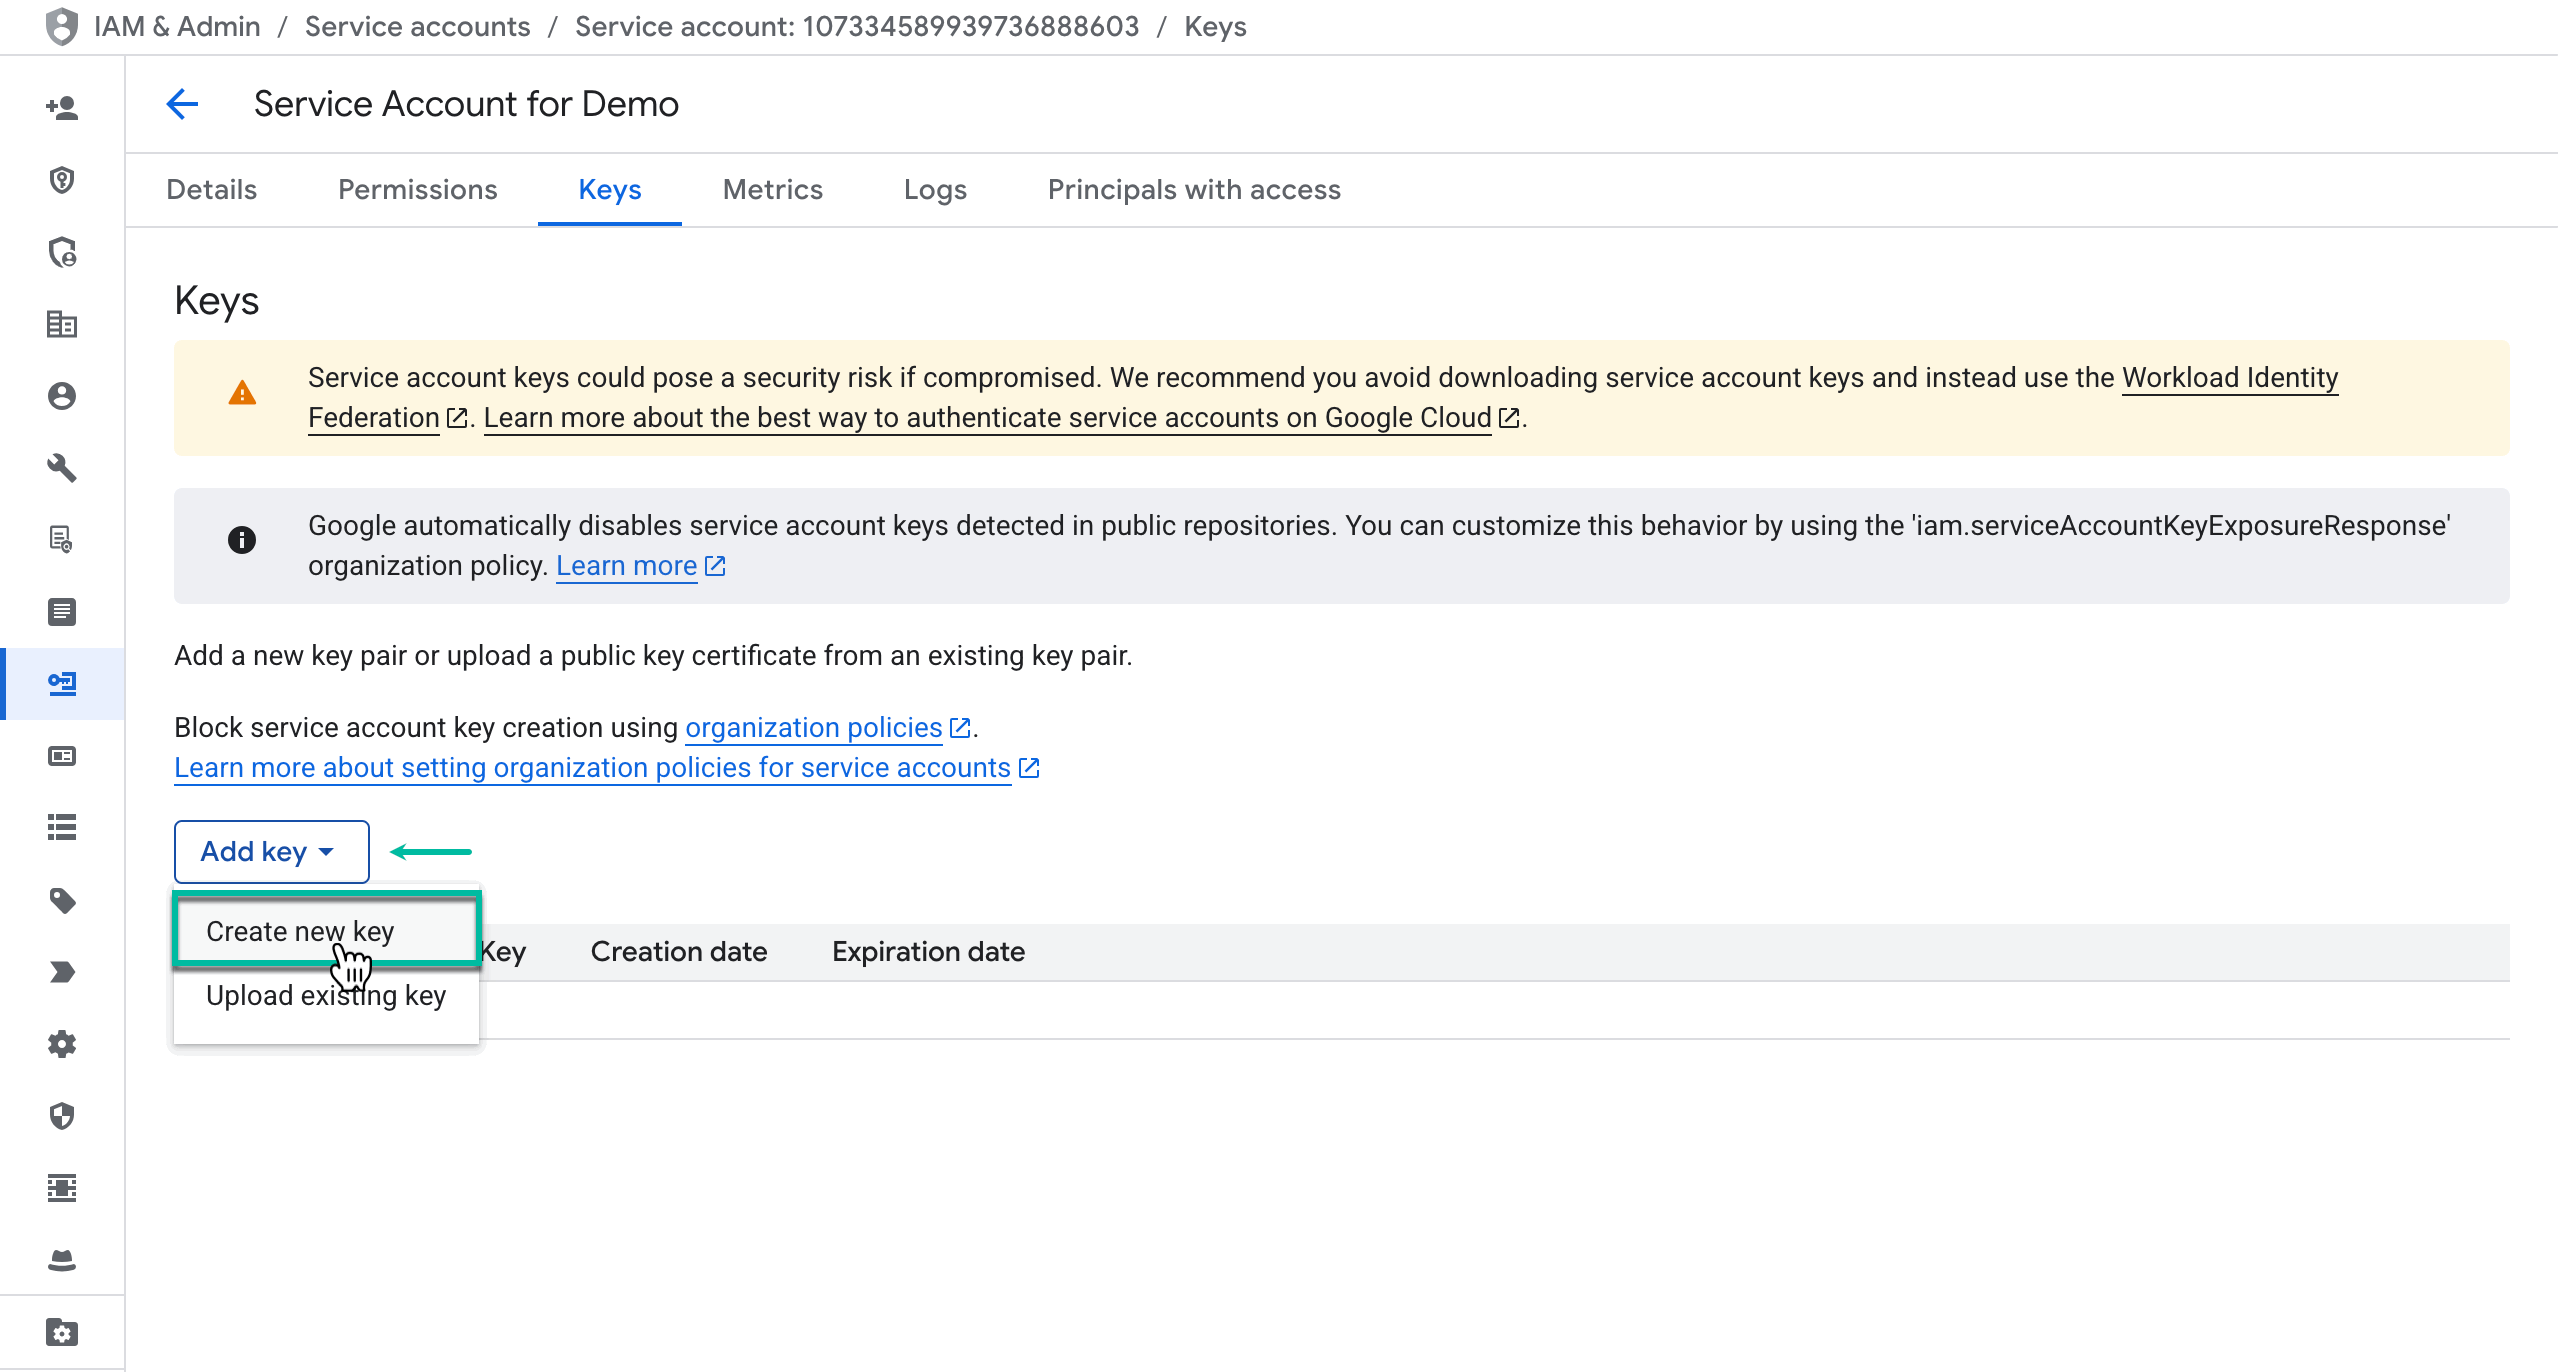Expand the Add key dropdown
Viewport: 2558px width, 1372px height.
coord(270,851)
